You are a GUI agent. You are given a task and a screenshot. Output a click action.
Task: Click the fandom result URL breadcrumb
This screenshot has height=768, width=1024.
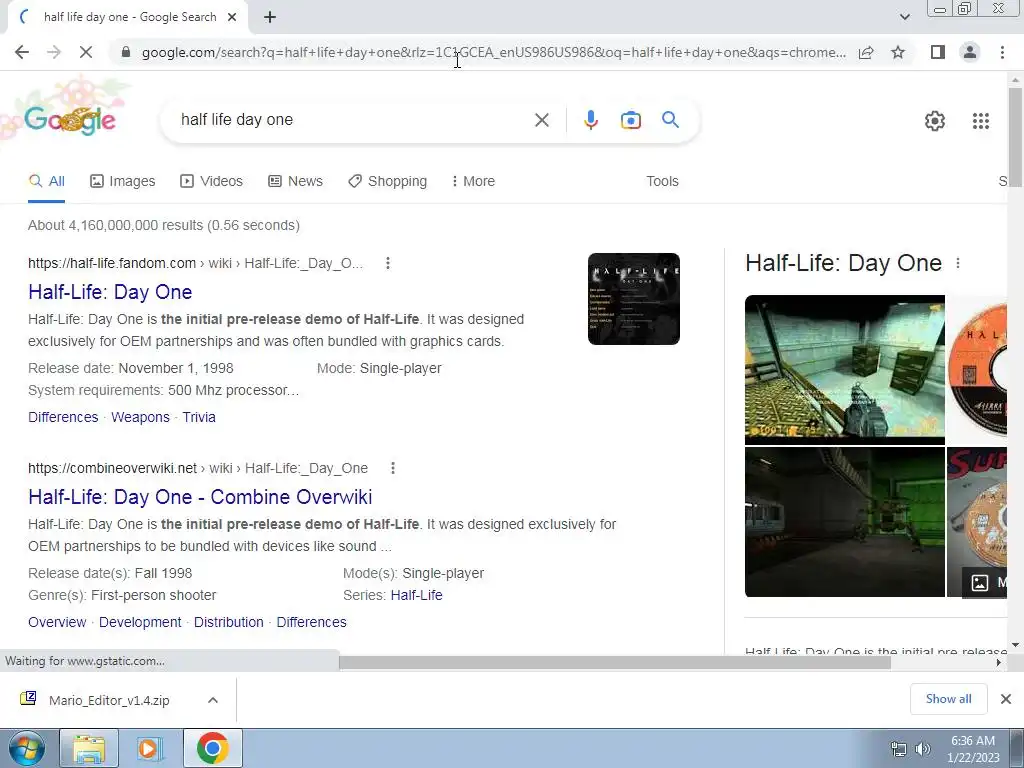pos(195,263)
